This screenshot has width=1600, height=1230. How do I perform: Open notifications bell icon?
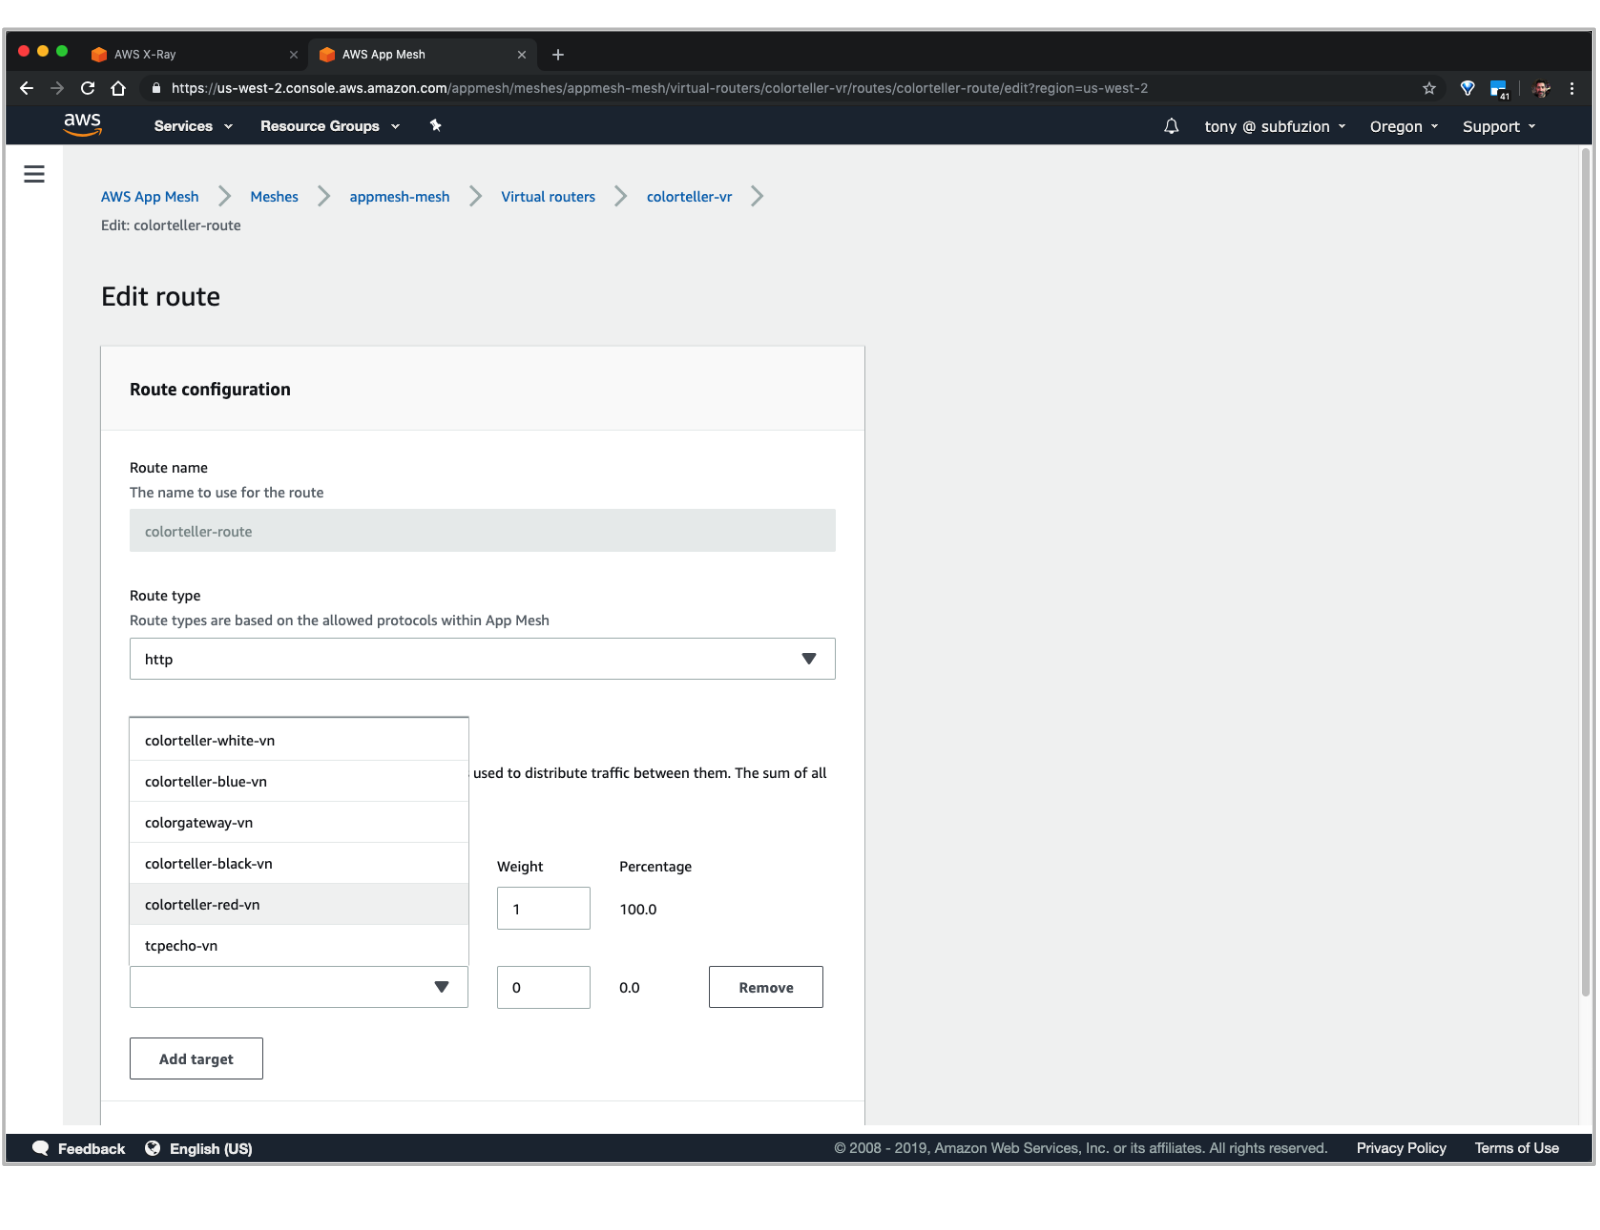[1171, 126]
